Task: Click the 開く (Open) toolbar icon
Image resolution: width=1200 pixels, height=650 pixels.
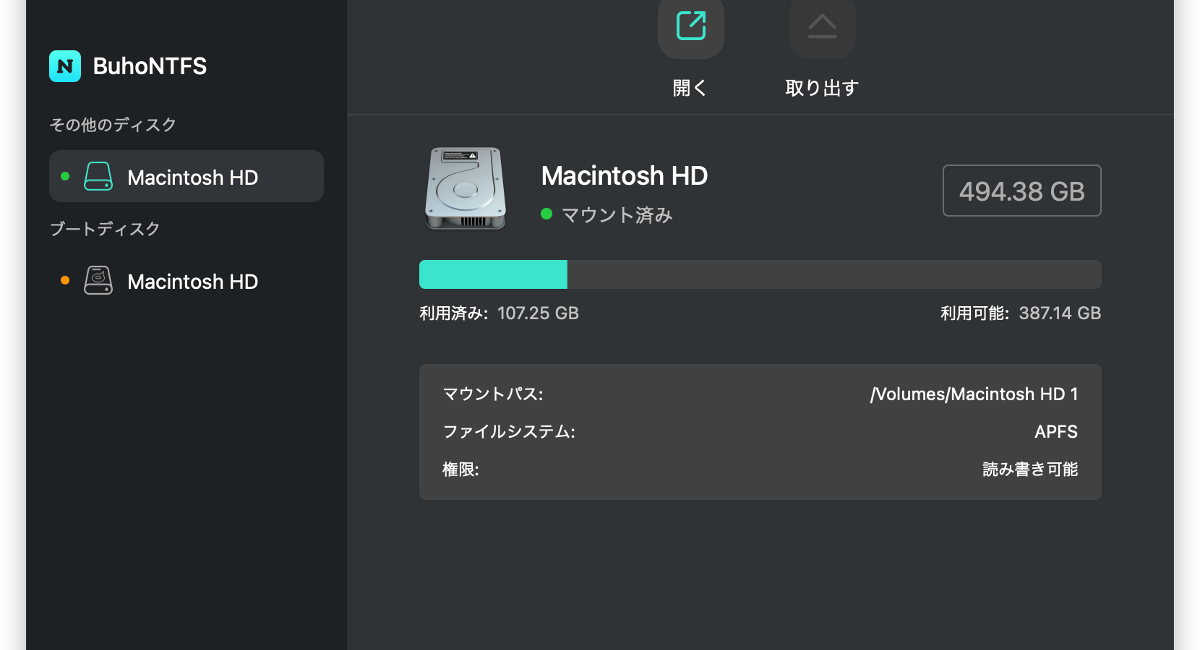Action: (x=689, y=28)
